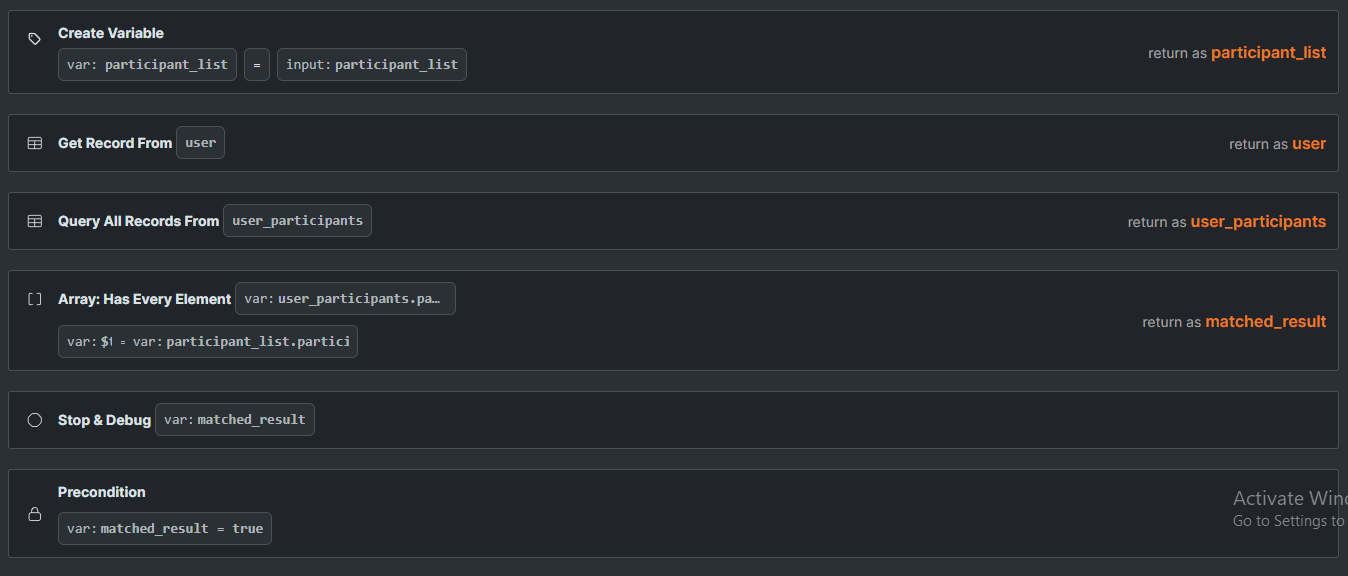
Task: Open the $1 = participant_list condition chip
Action: click(x=208, y=342)
